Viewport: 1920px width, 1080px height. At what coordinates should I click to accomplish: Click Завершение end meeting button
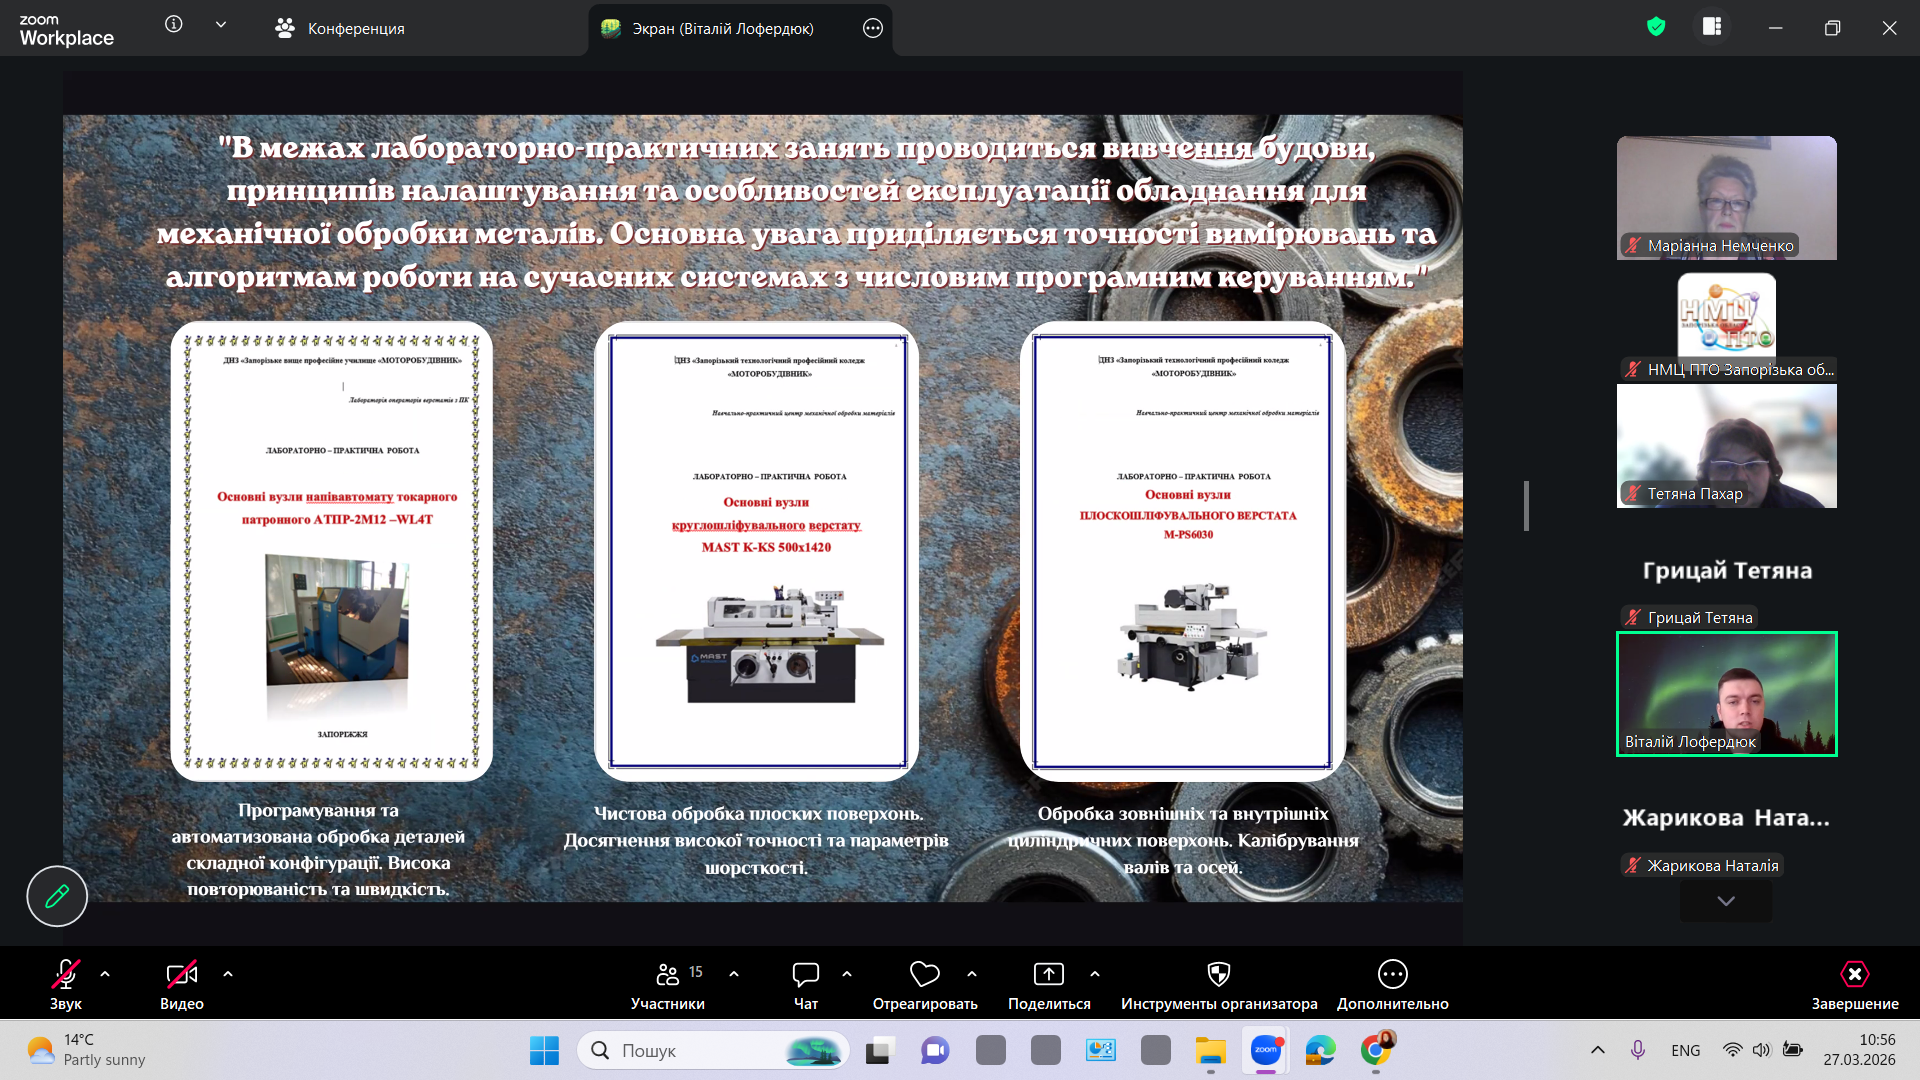(x=1854, y=984)
